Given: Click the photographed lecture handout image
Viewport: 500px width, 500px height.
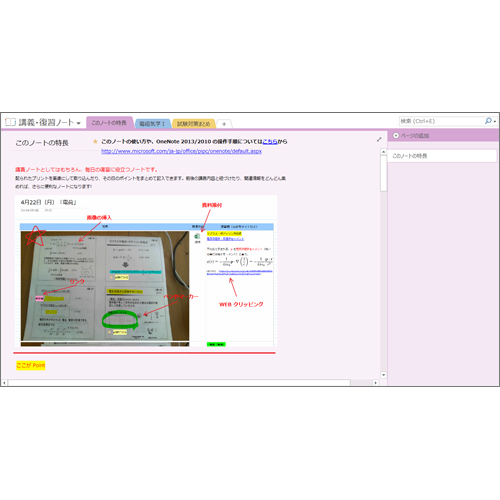Looking at the screenshot, I should [105, 286].
